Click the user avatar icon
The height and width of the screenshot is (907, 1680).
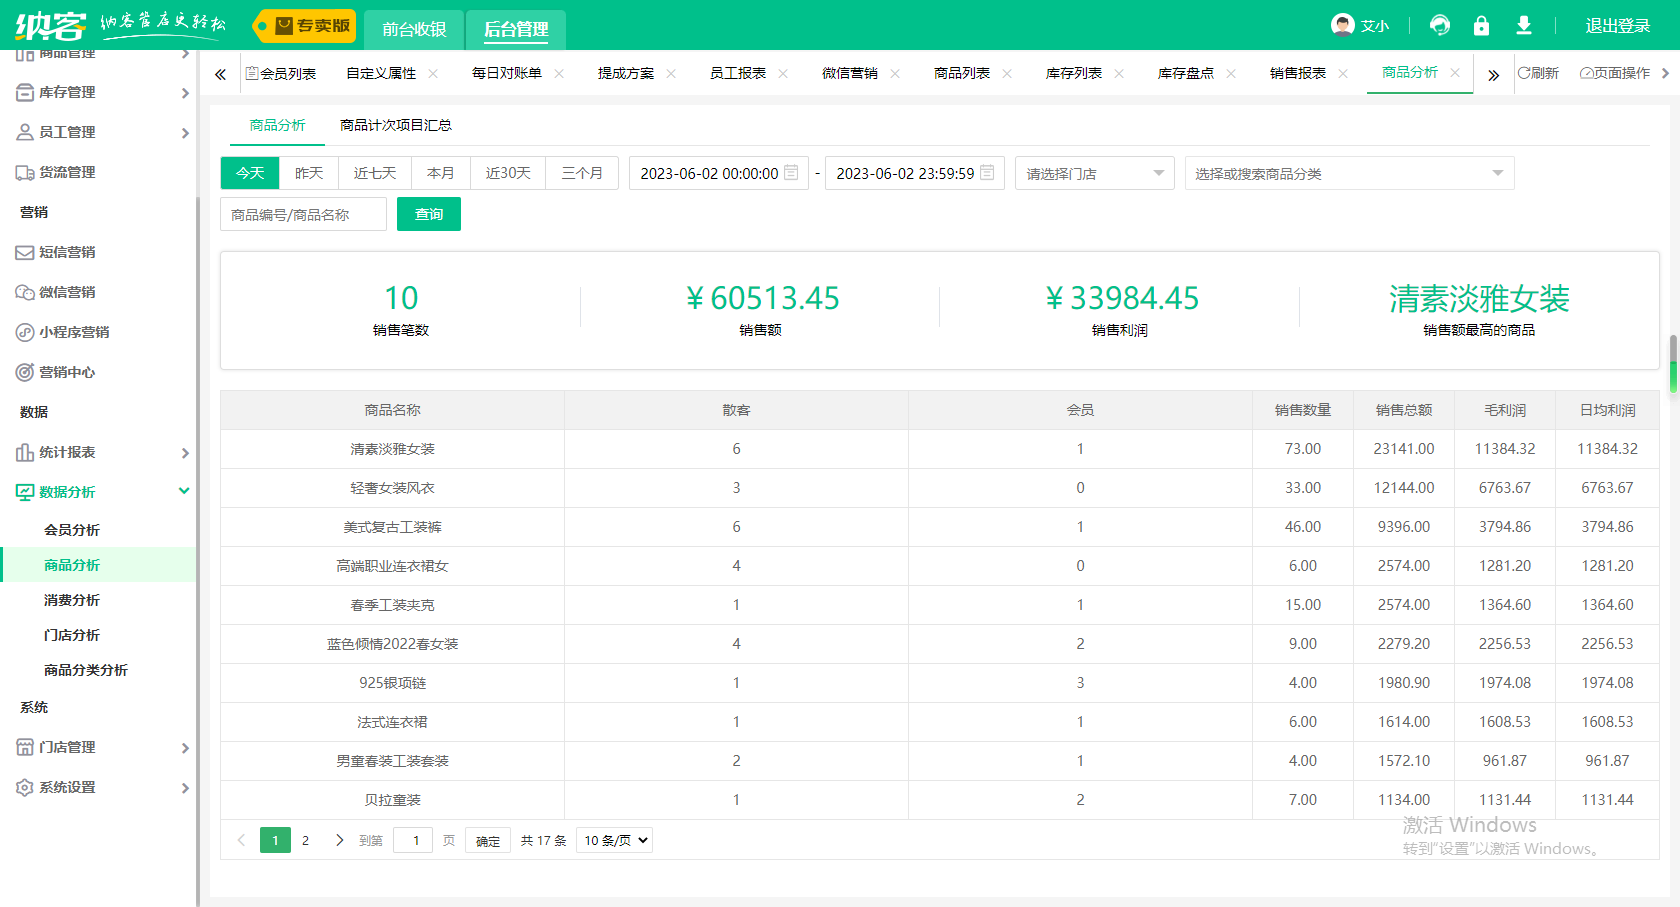[x=1342, y=25]
